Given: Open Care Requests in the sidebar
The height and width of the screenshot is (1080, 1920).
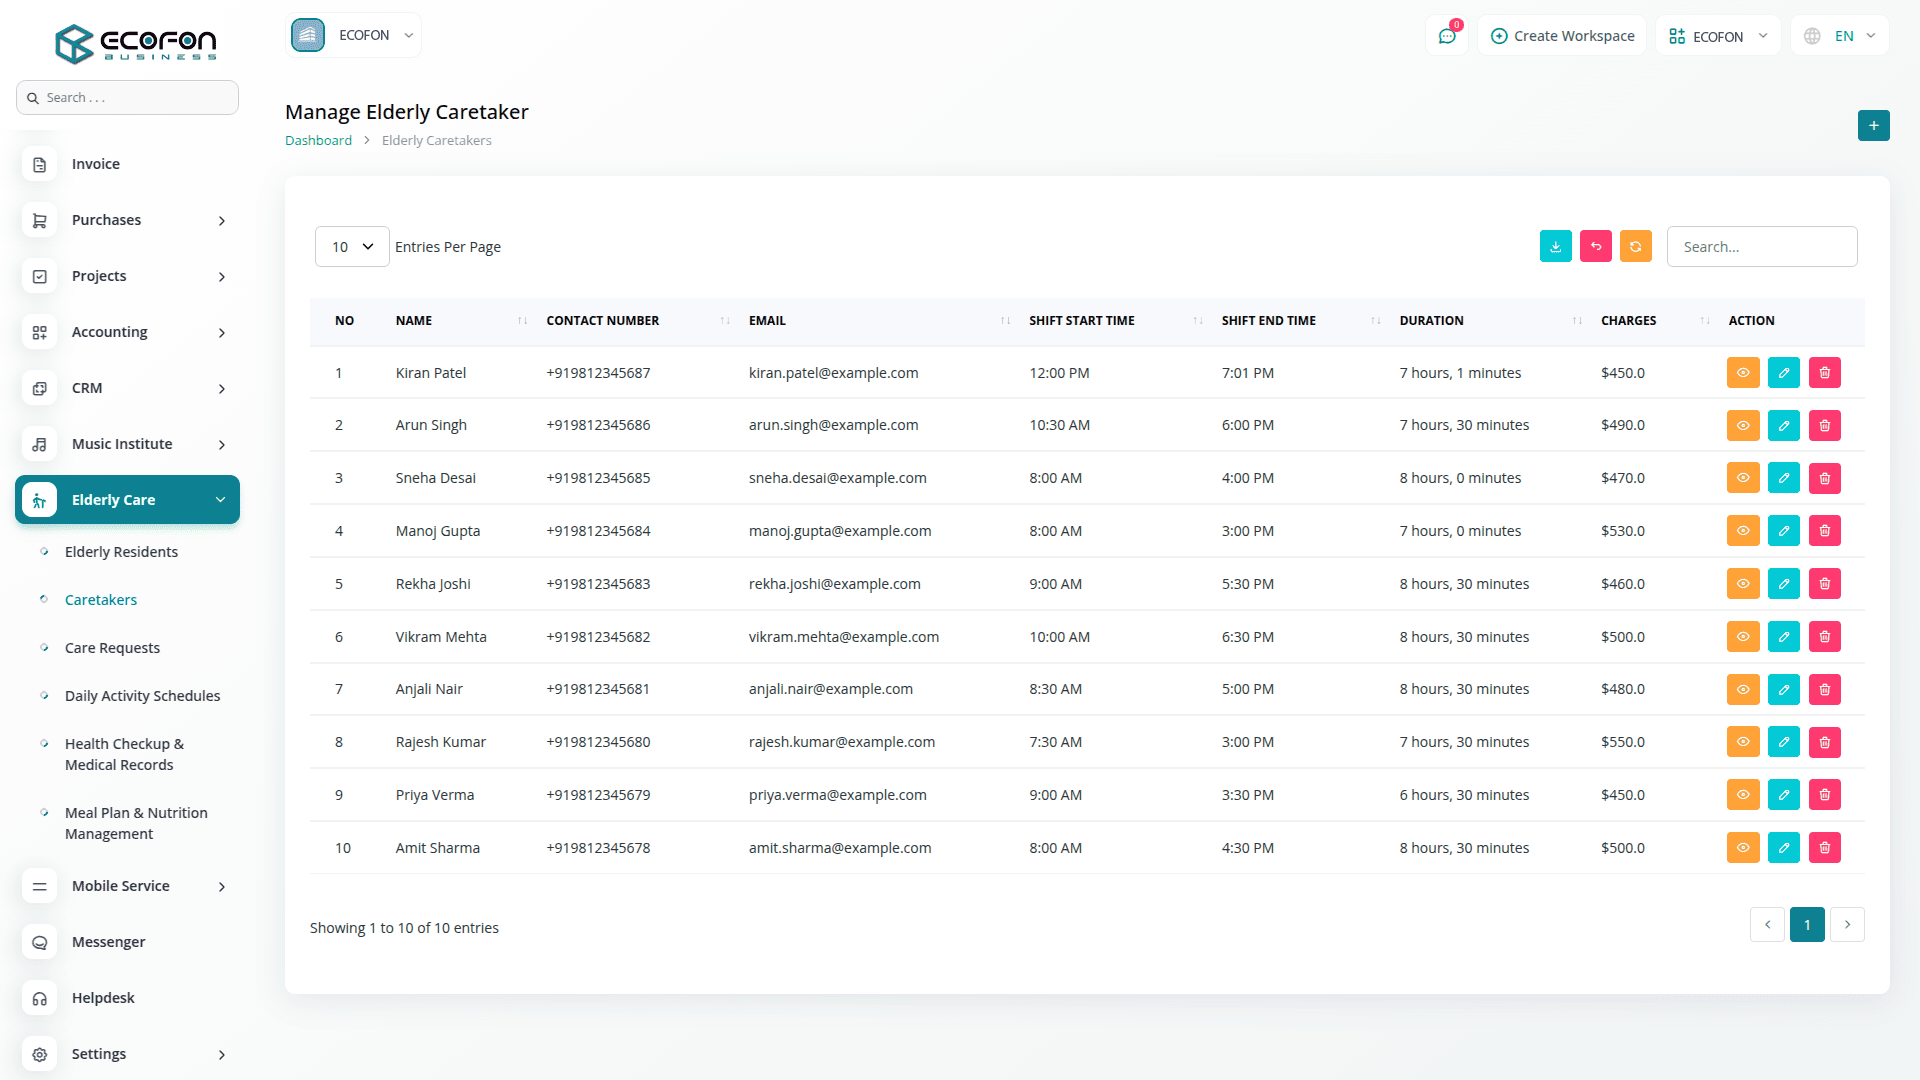Looking at the screenshot, I should coord(112,648).
